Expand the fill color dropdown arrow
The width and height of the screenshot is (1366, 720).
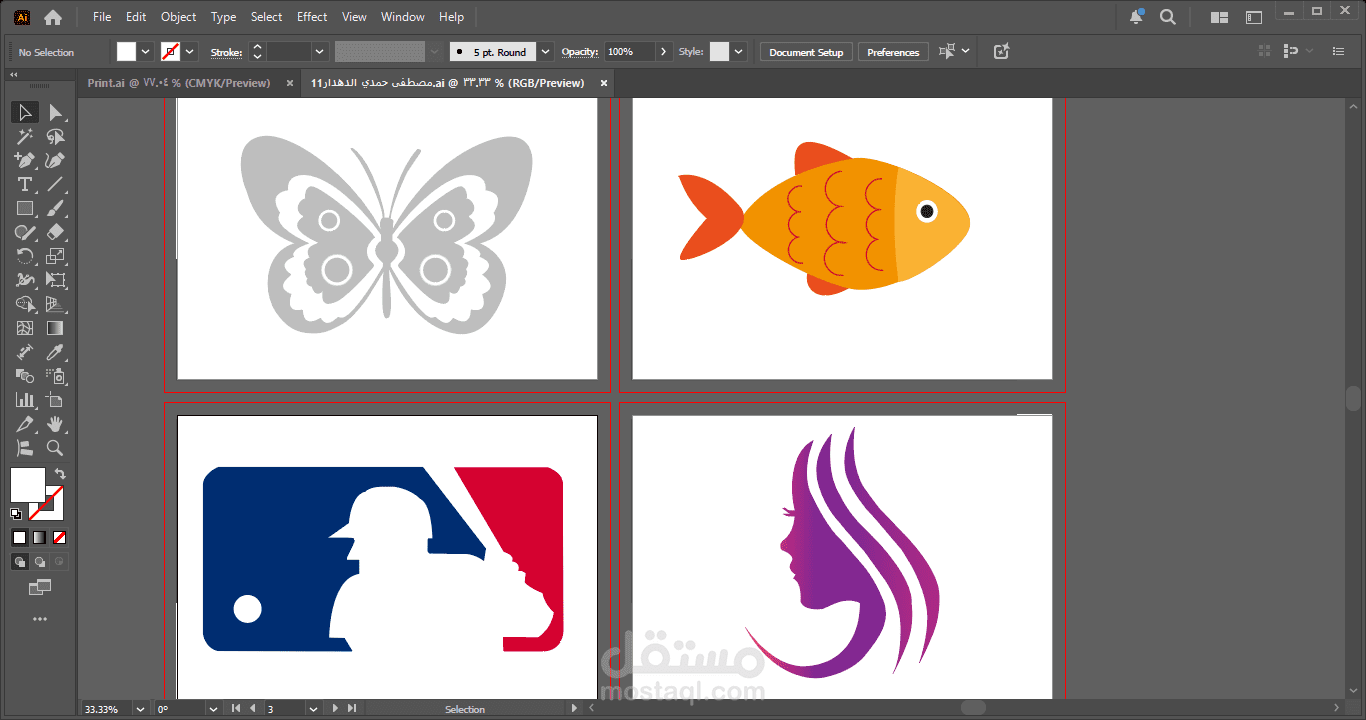click(146, 52)
